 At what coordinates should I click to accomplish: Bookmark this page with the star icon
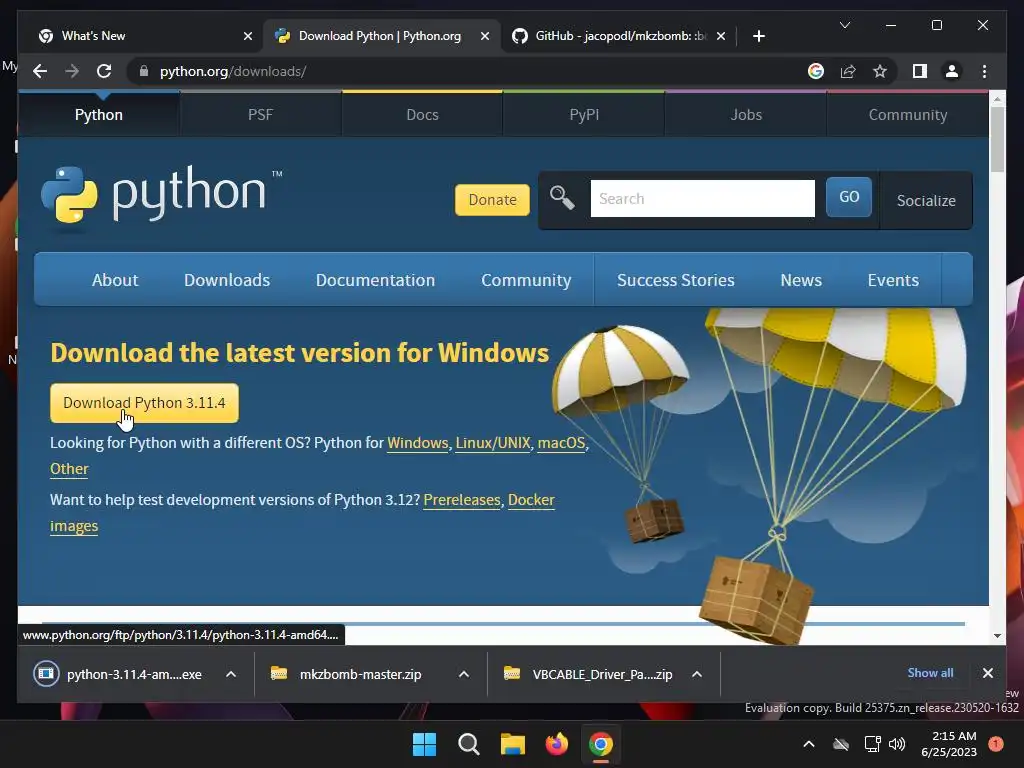pyautogui.click(x=880, y=71)
